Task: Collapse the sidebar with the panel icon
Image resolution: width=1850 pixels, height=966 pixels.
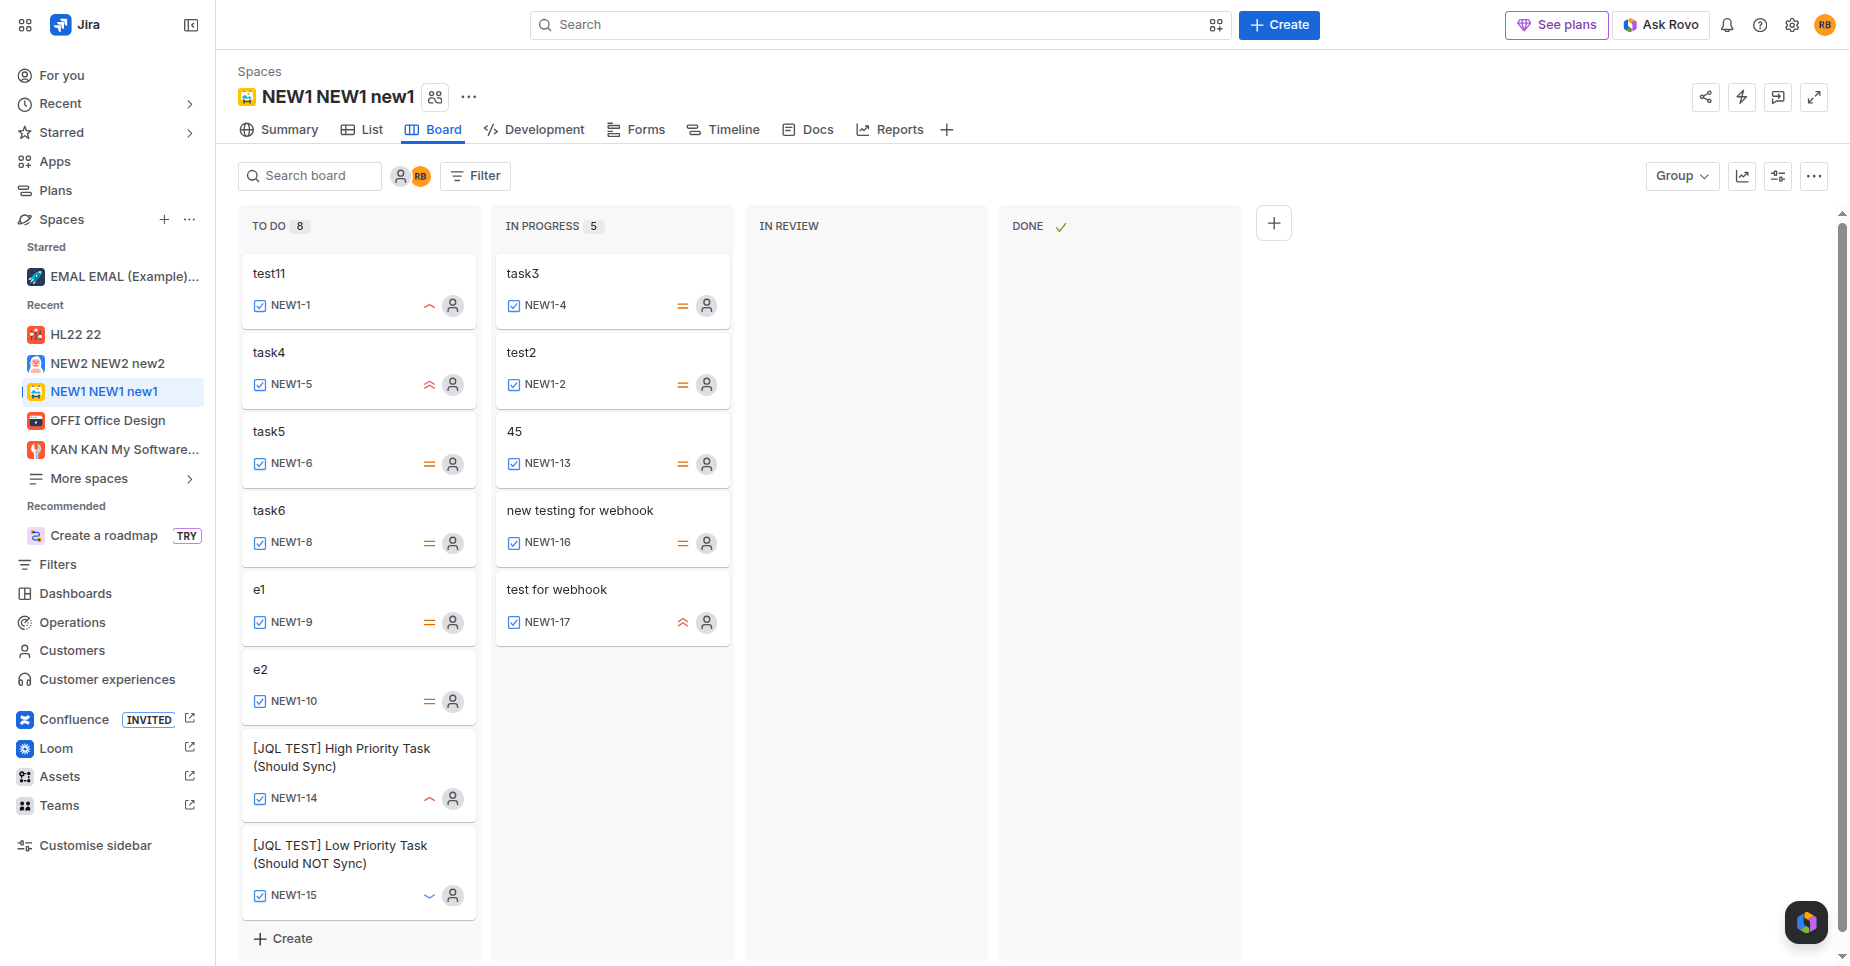Action: [x=191, y=25]
